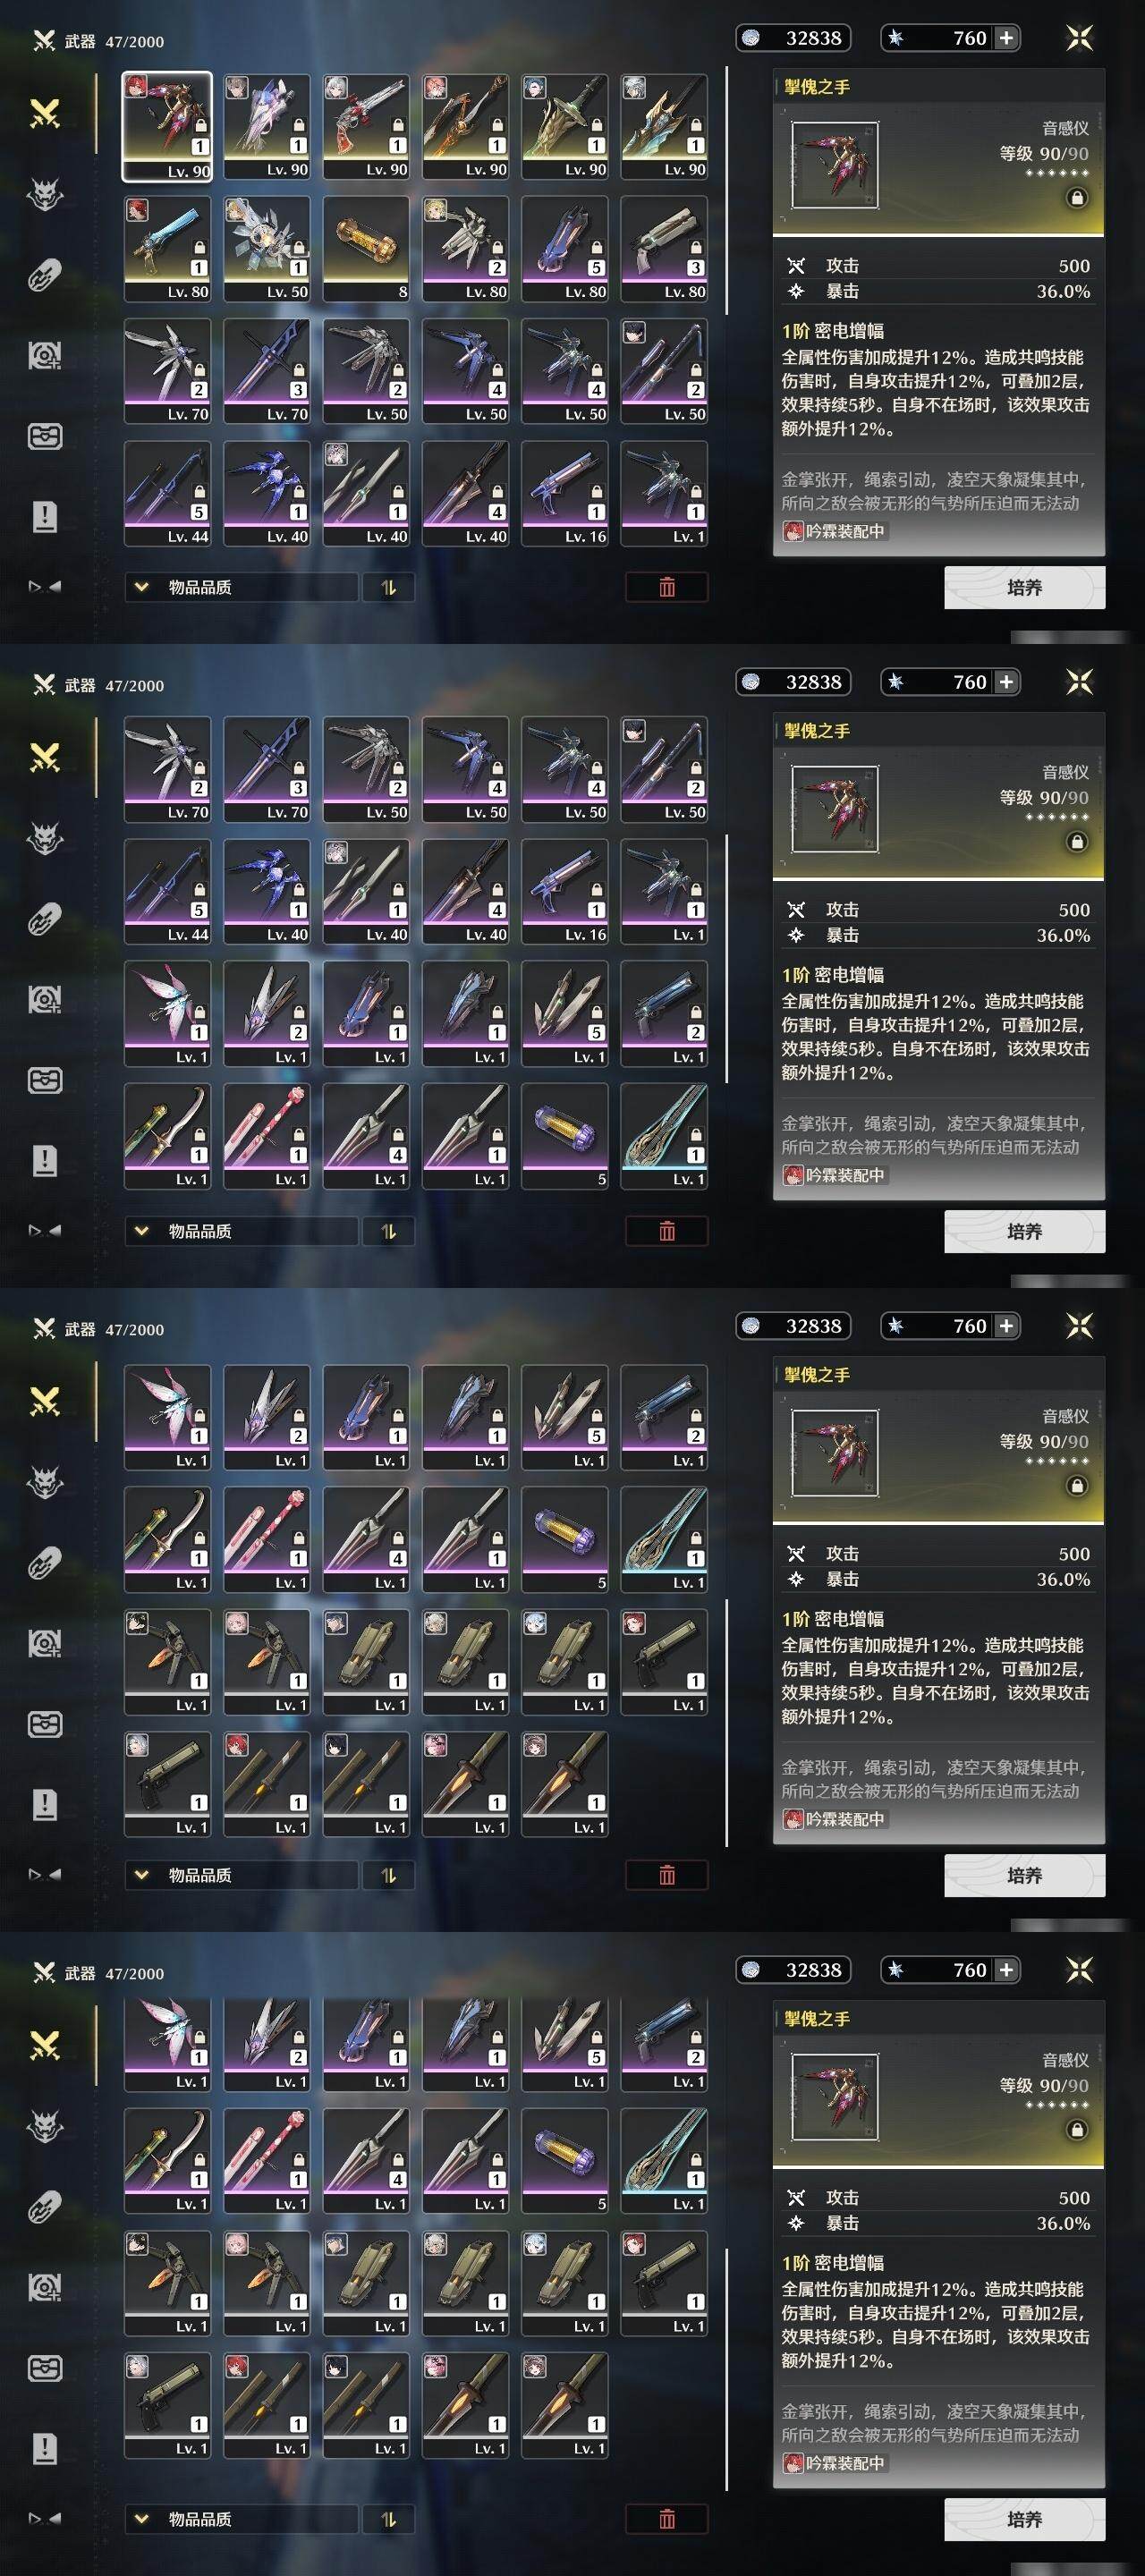Viewport: 1145px width, 2576px height.
Task: Select the Lv. 50 golden weapon with flower emblem
Action: pyautogui.click(x=266, y=248)
